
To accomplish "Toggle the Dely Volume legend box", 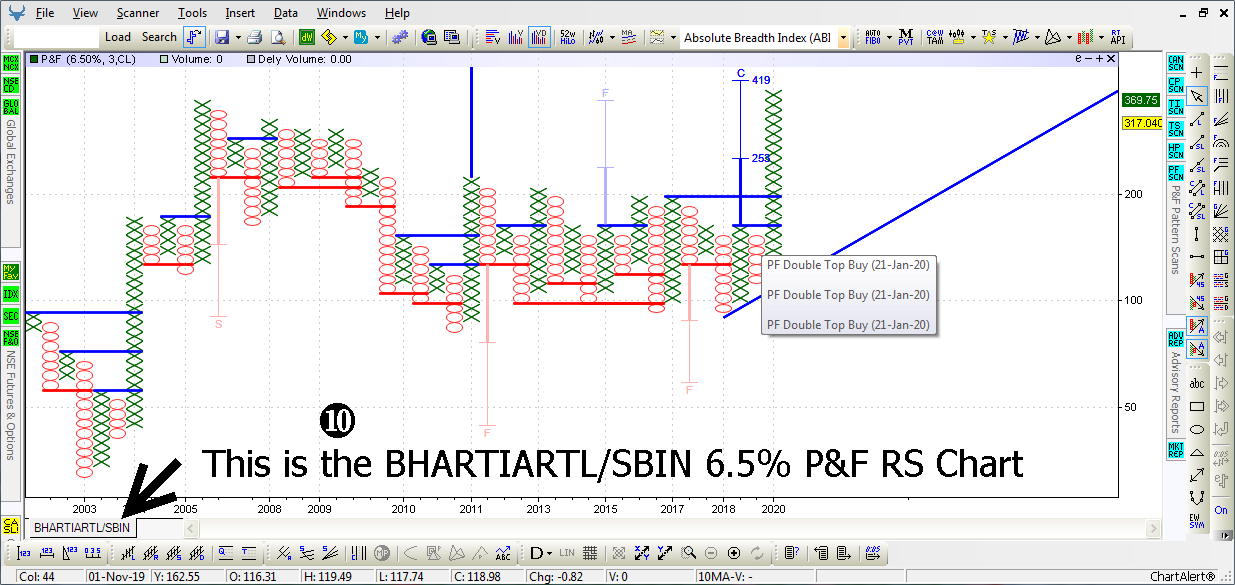I will point(250,59).
